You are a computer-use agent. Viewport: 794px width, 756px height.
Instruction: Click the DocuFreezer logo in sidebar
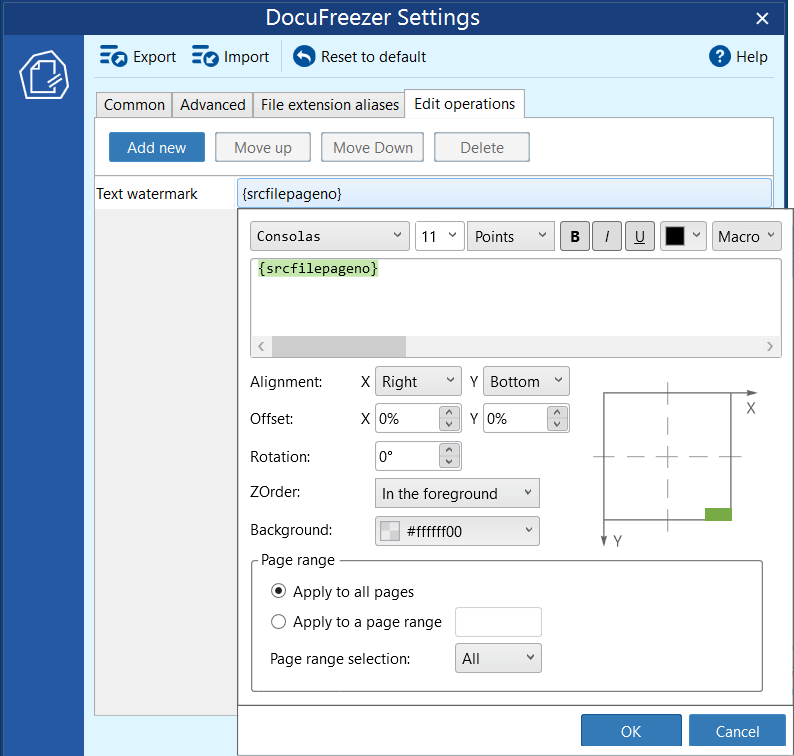tap(44, 75)
